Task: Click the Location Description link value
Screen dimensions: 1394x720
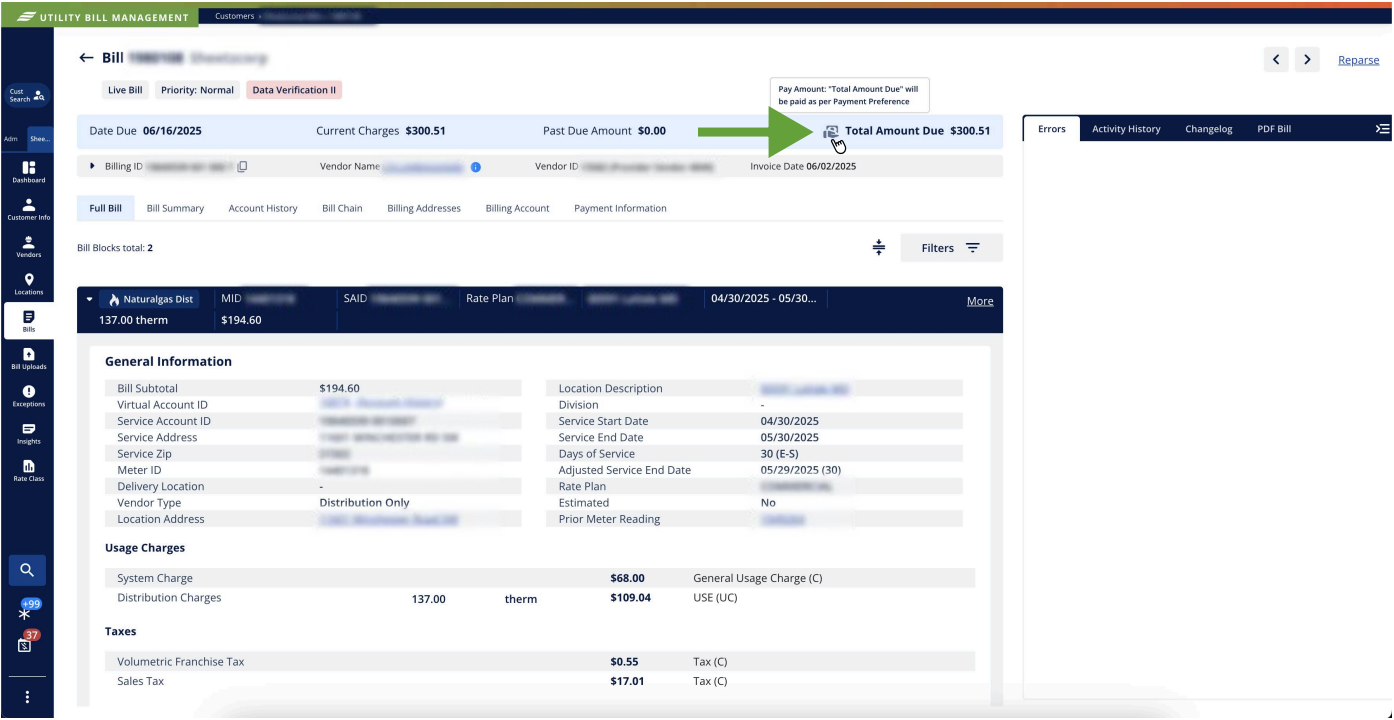Action: tap(804, 388)
